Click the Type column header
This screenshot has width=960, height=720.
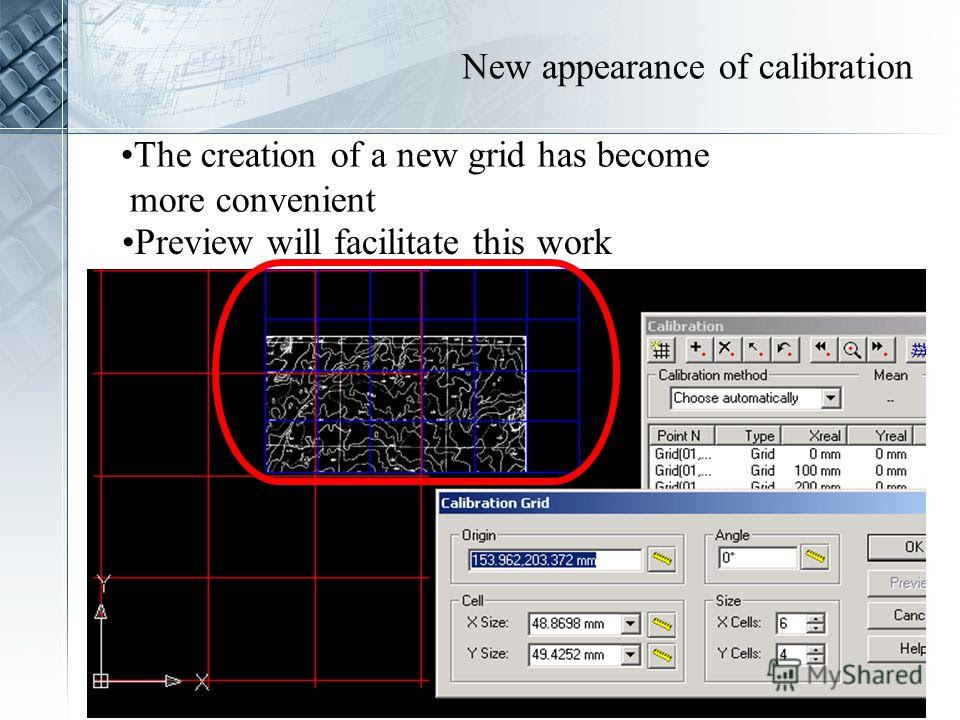point(749,435)
